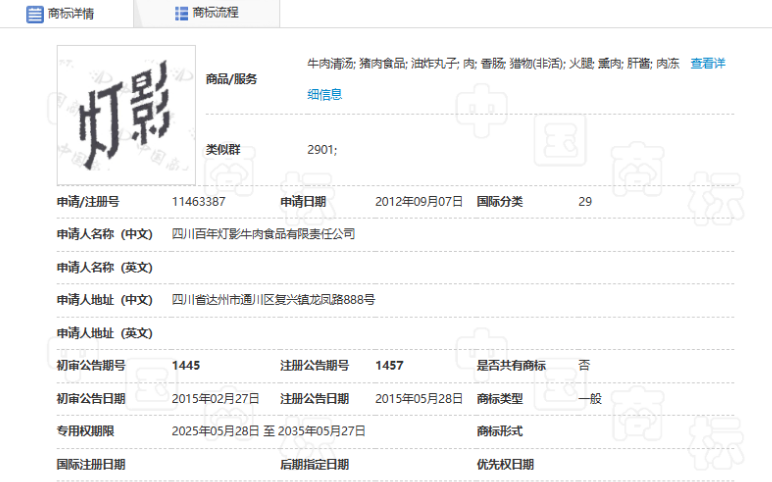Click preliminary announcement issue number 1445

click(186, 365)
